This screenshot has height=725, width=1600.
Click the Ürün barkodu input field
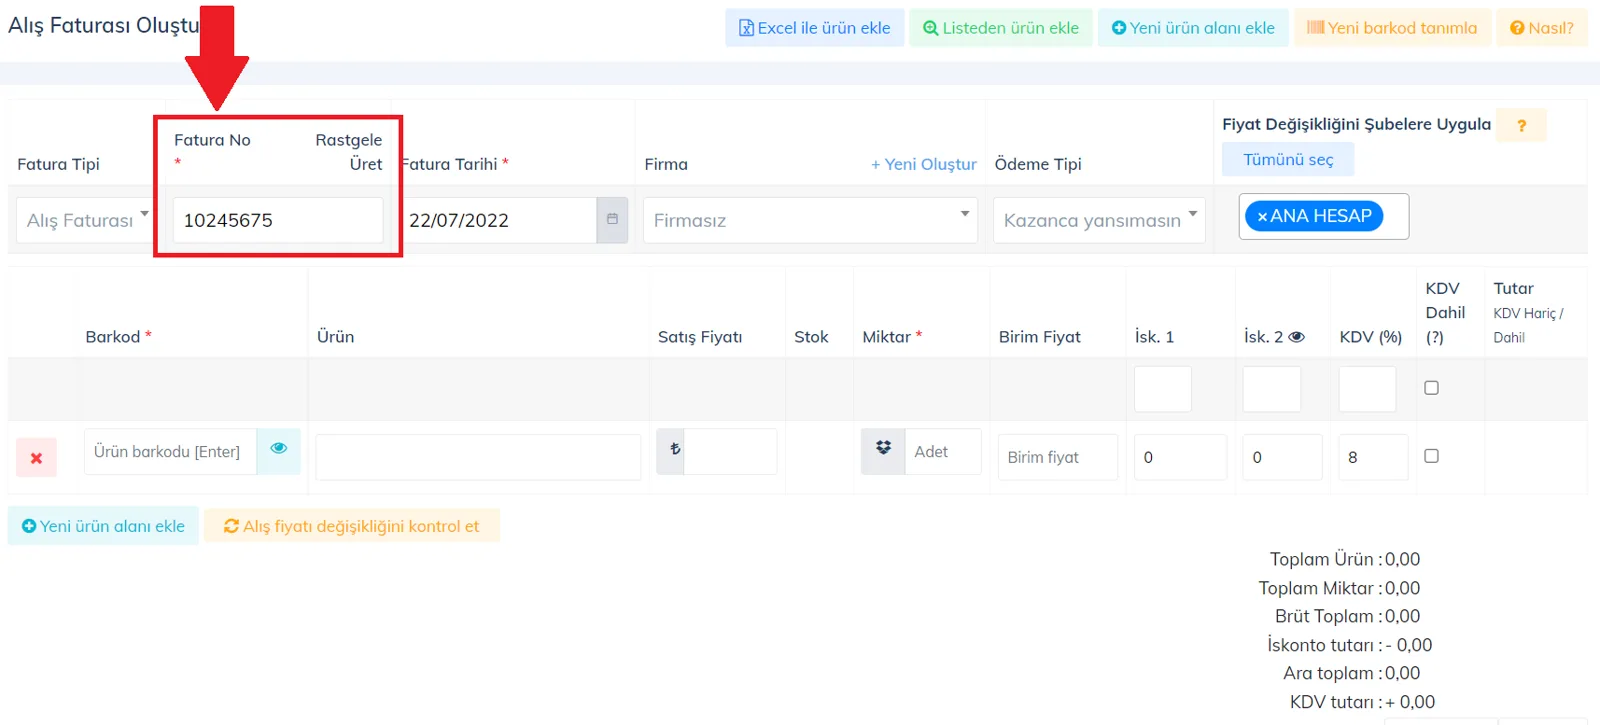coord(171,452)
